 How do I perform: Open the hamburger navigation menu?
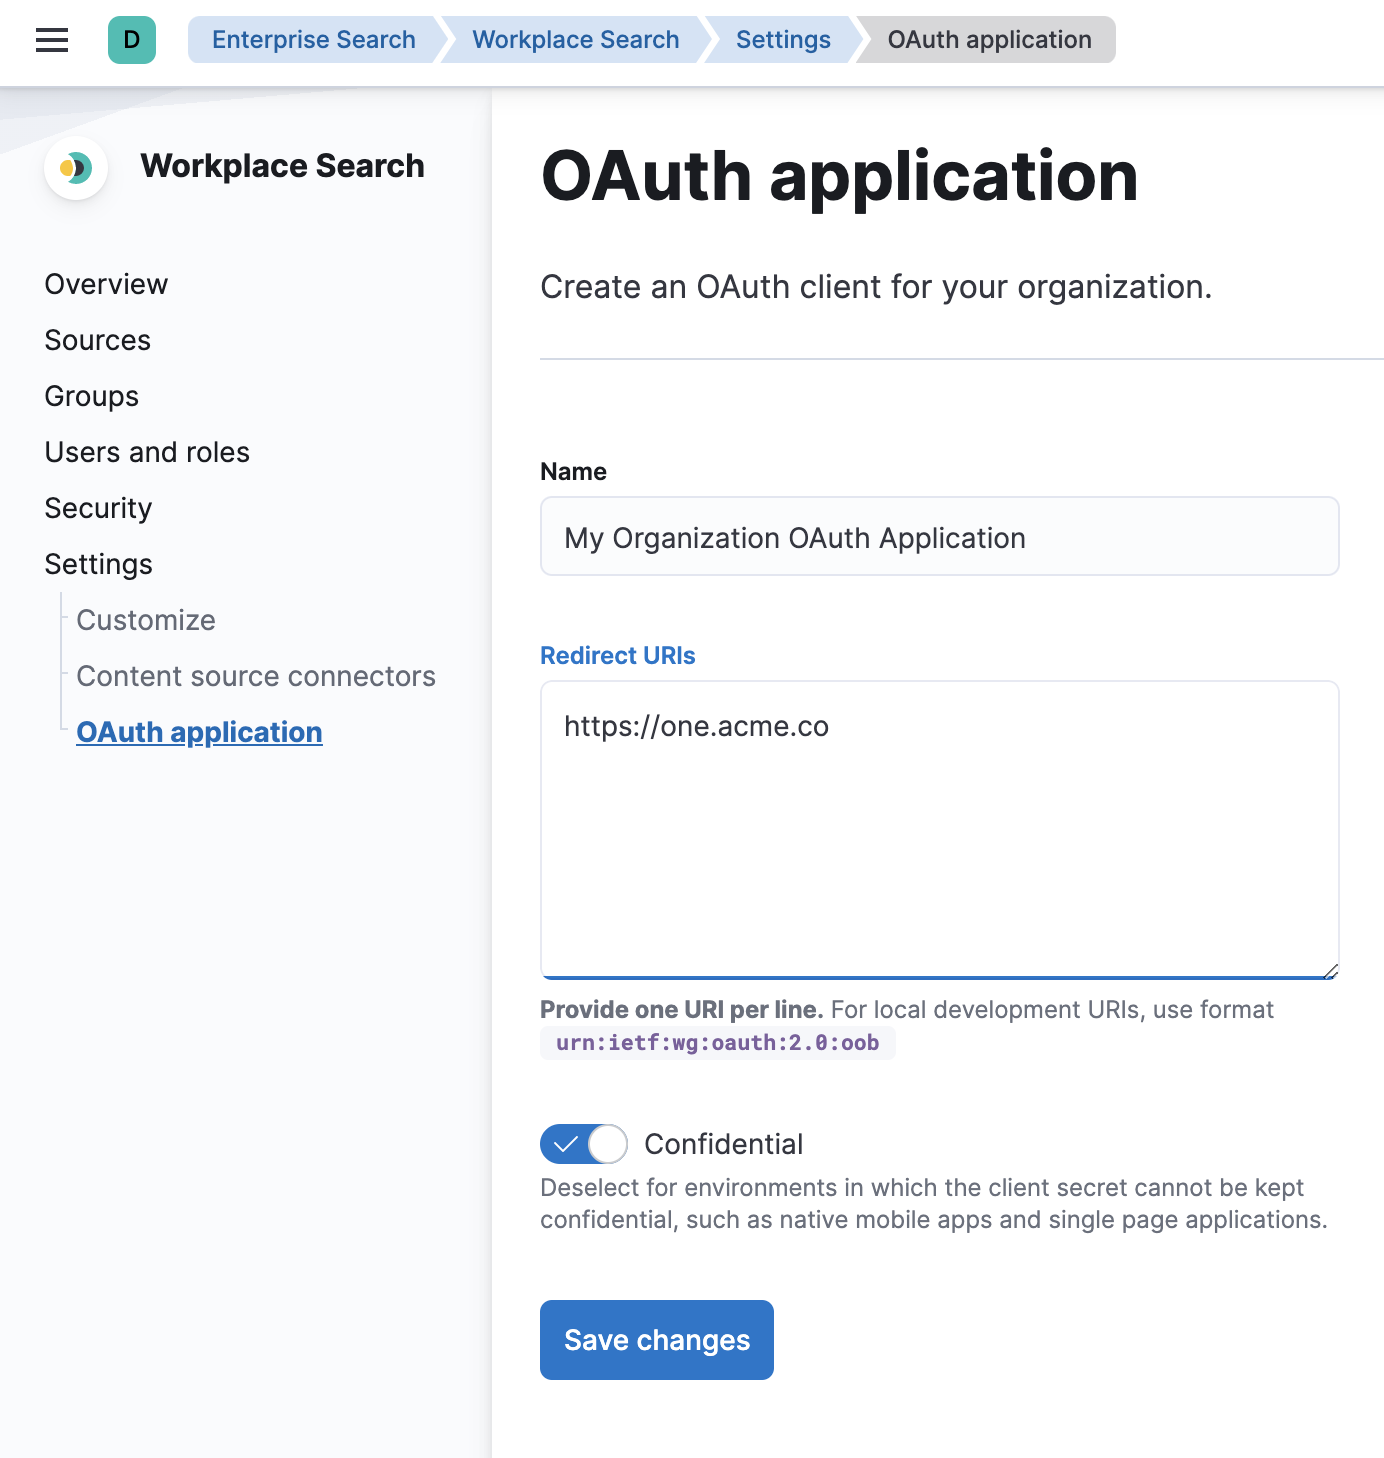coord(52,40)
